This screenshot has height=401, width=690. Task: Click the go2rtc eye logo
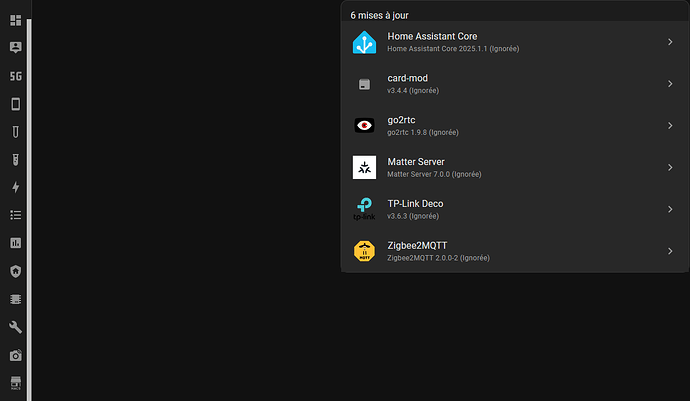[364, 125]
